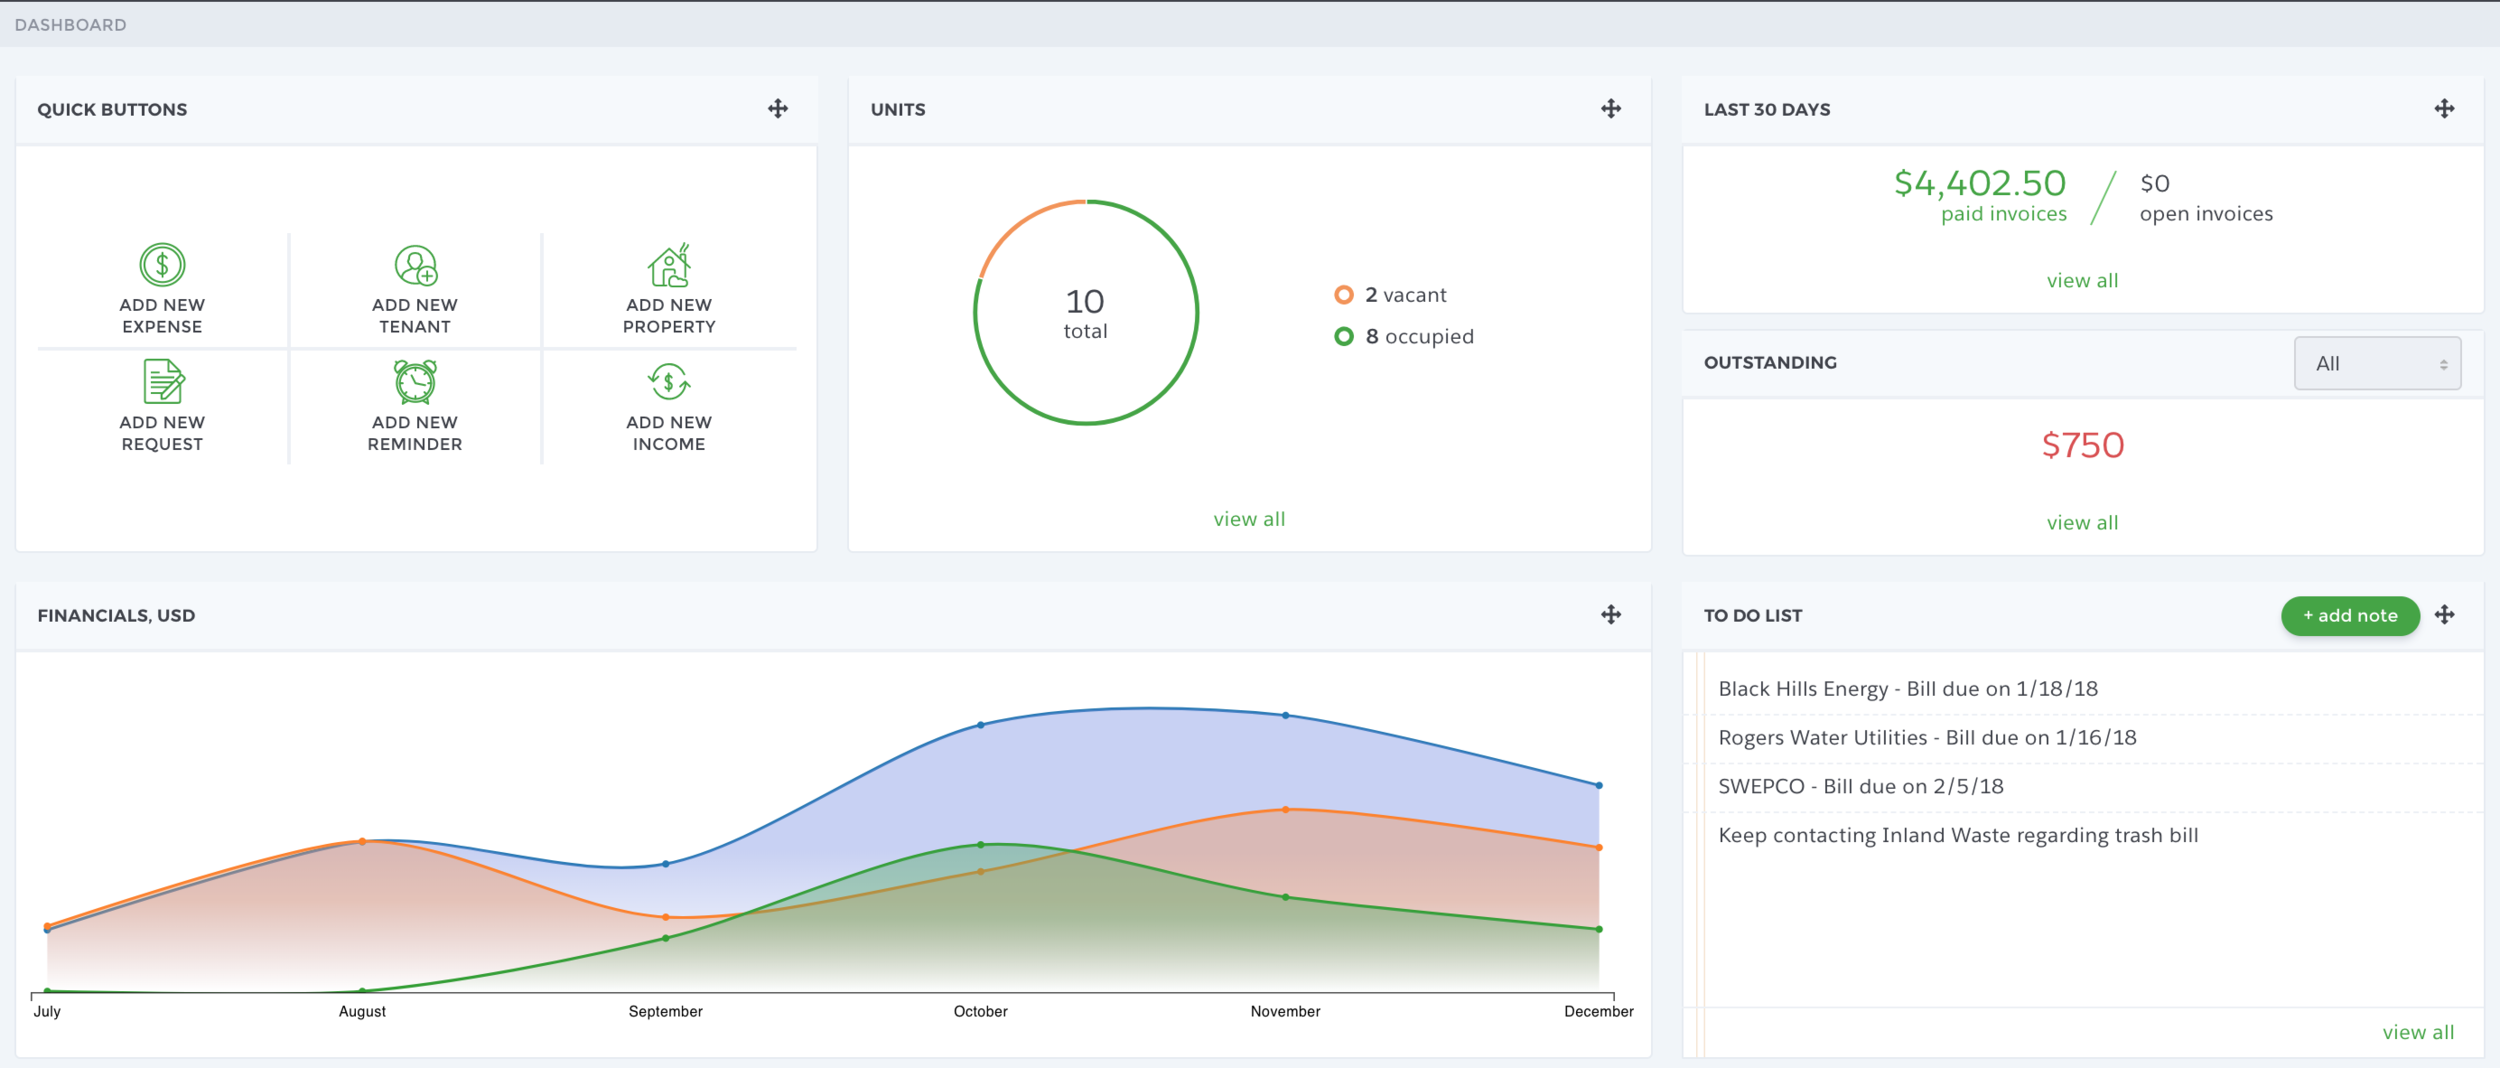Click the add note button
2500x1068 pixels.
(x=2350, y=616)
